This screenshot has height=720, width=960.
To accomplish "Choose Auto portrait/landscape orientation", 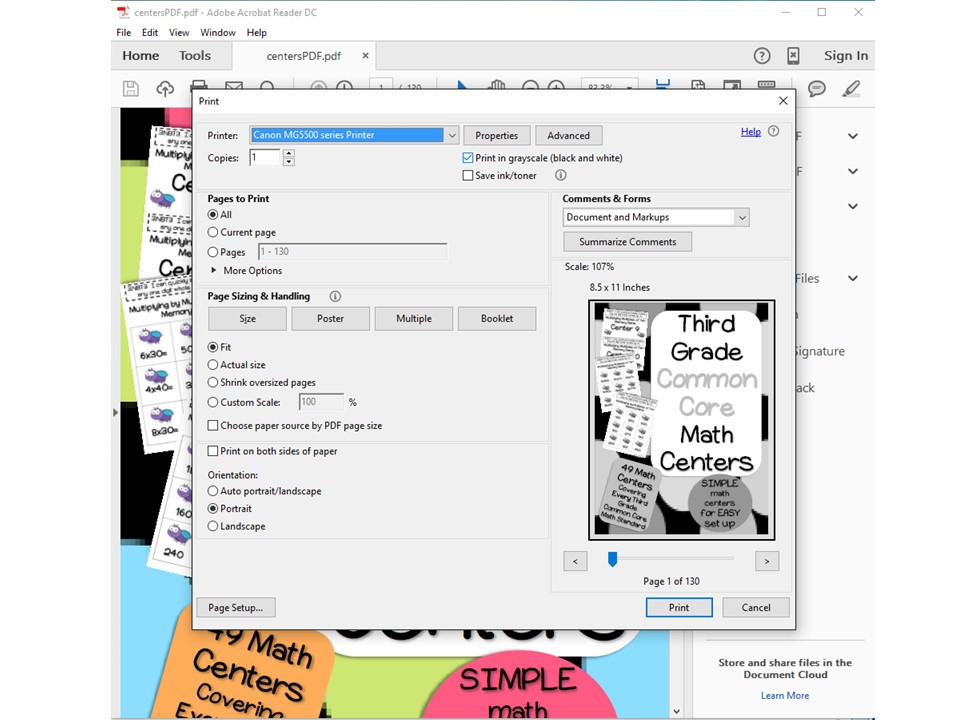I will pos(212,491).
